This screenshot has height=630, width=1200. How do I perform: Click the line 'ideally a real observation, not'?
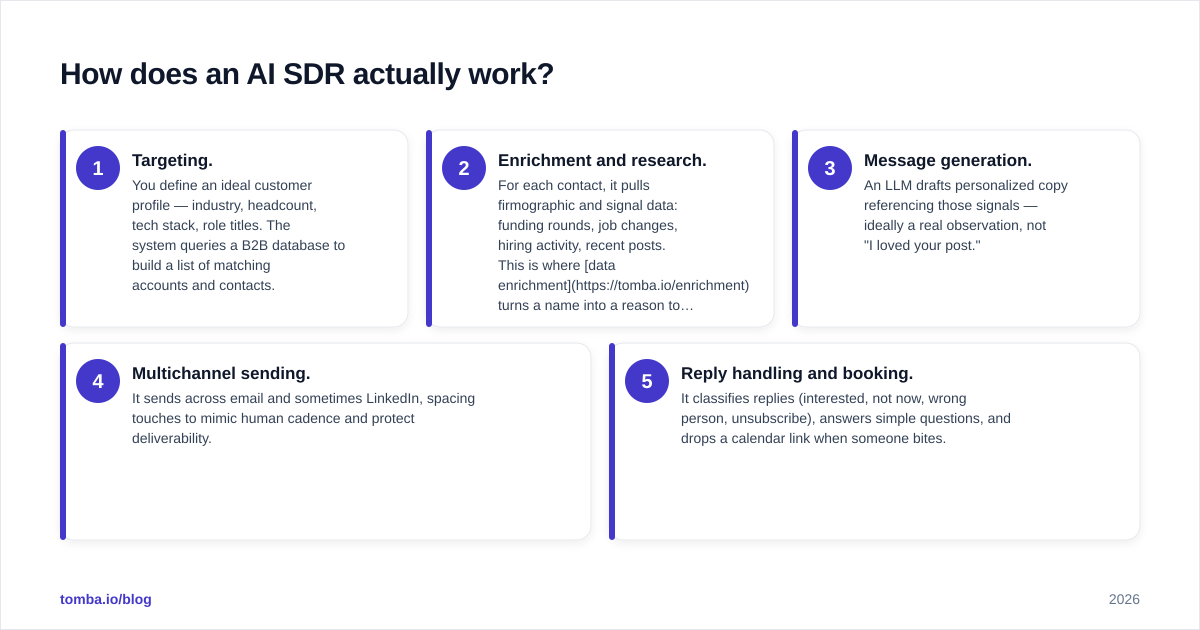[955, 225]
